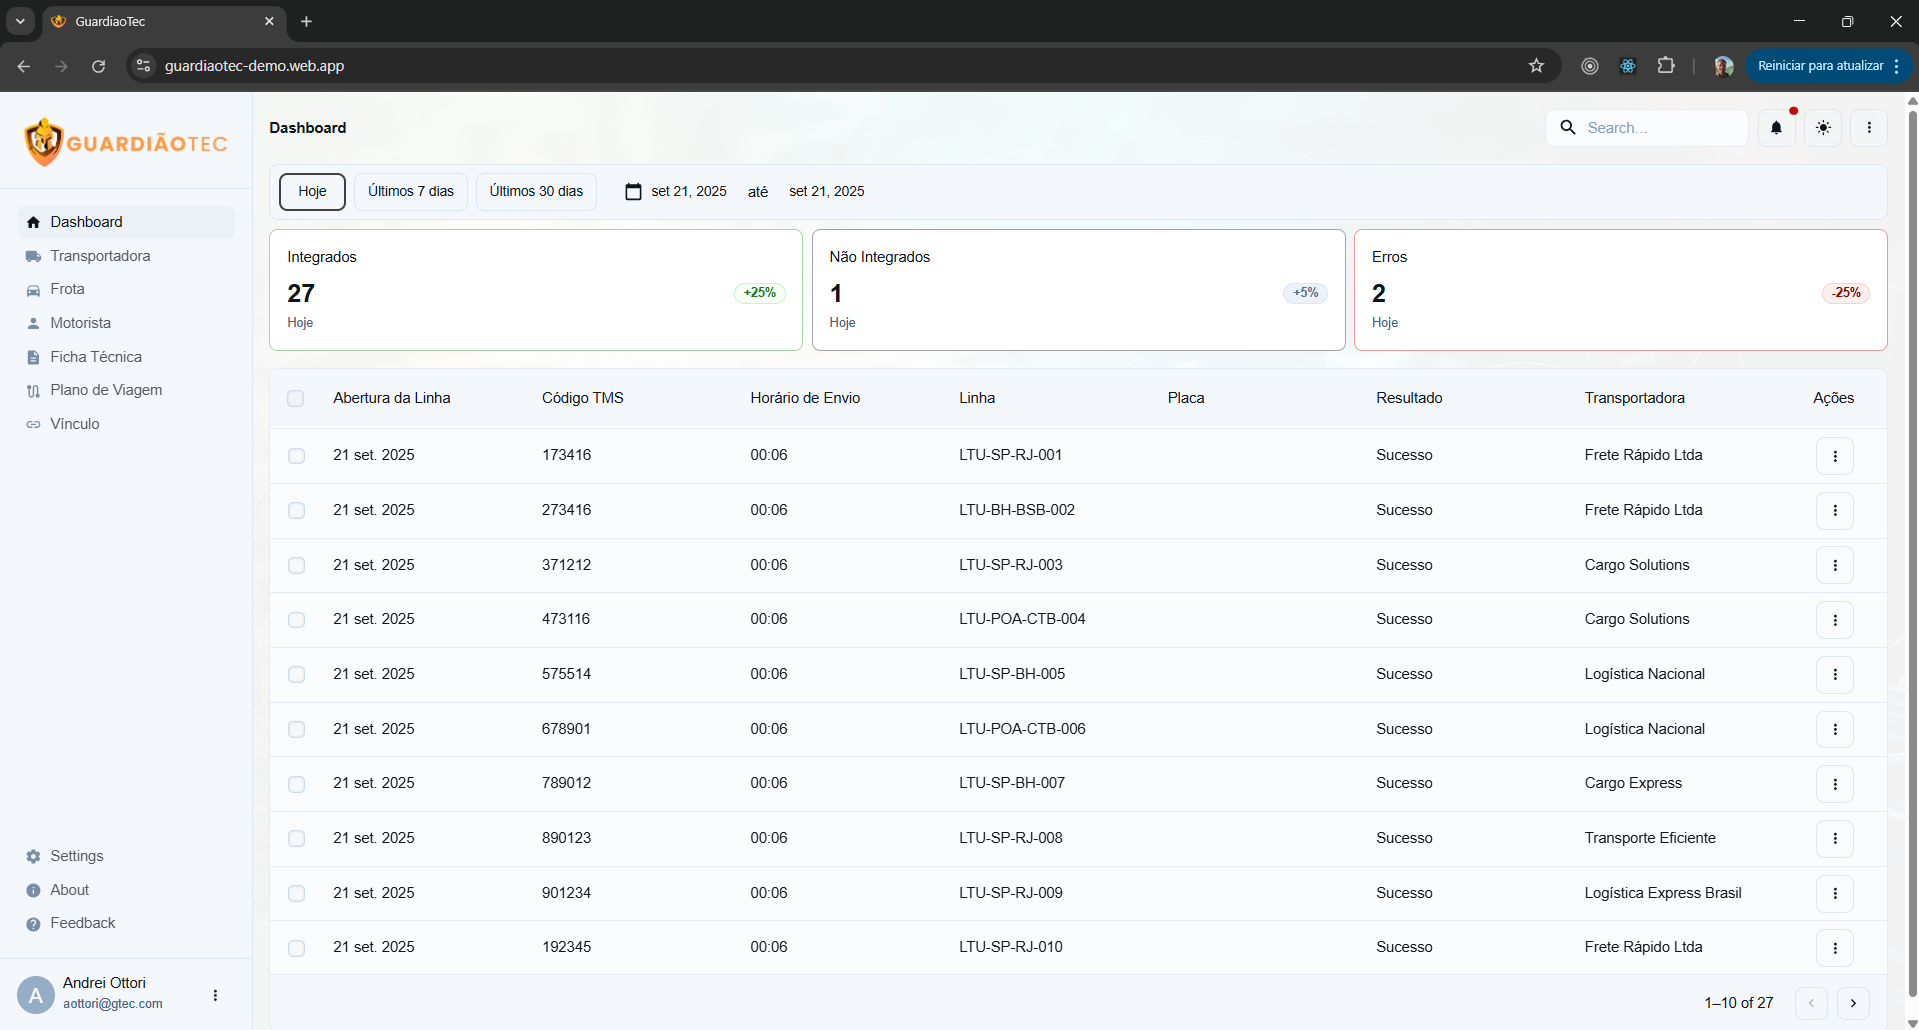Open user account options next to Andrei Ottori

point(215,995)
